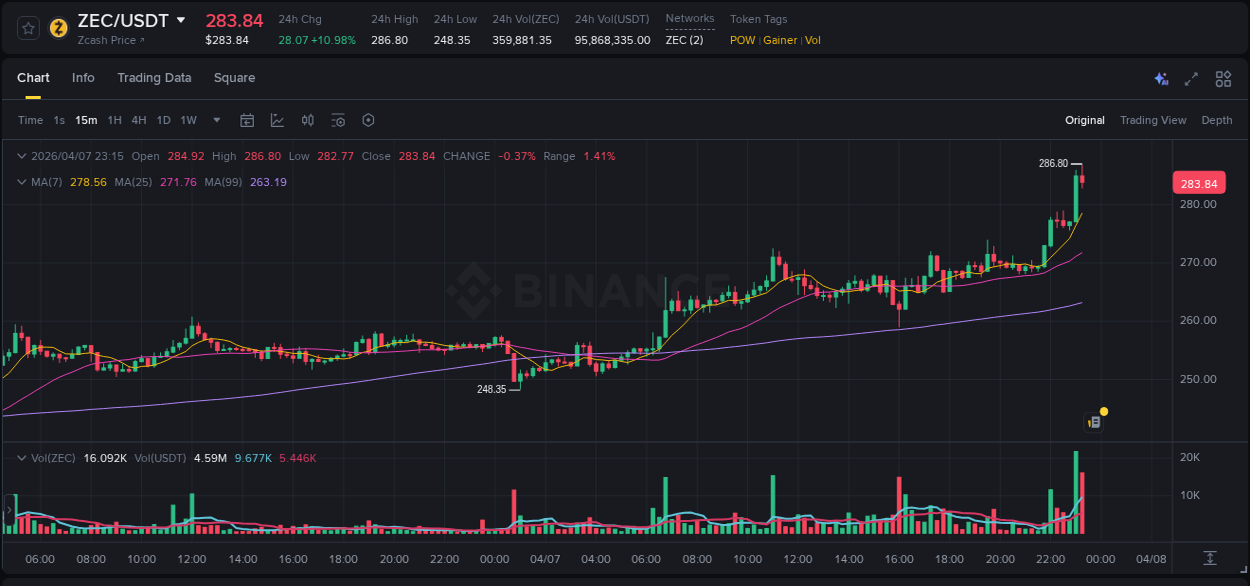Expand the chart to fullscreen with the arrows icon
1250x586 pixels.
pos(1192,78)
